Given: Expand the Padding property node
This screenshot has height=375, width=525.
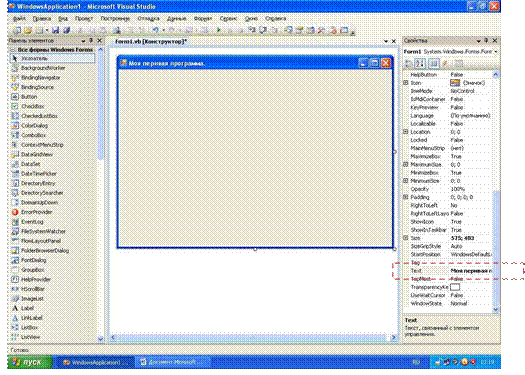Looking at the screenshot, I should click(x=405, y=197).
